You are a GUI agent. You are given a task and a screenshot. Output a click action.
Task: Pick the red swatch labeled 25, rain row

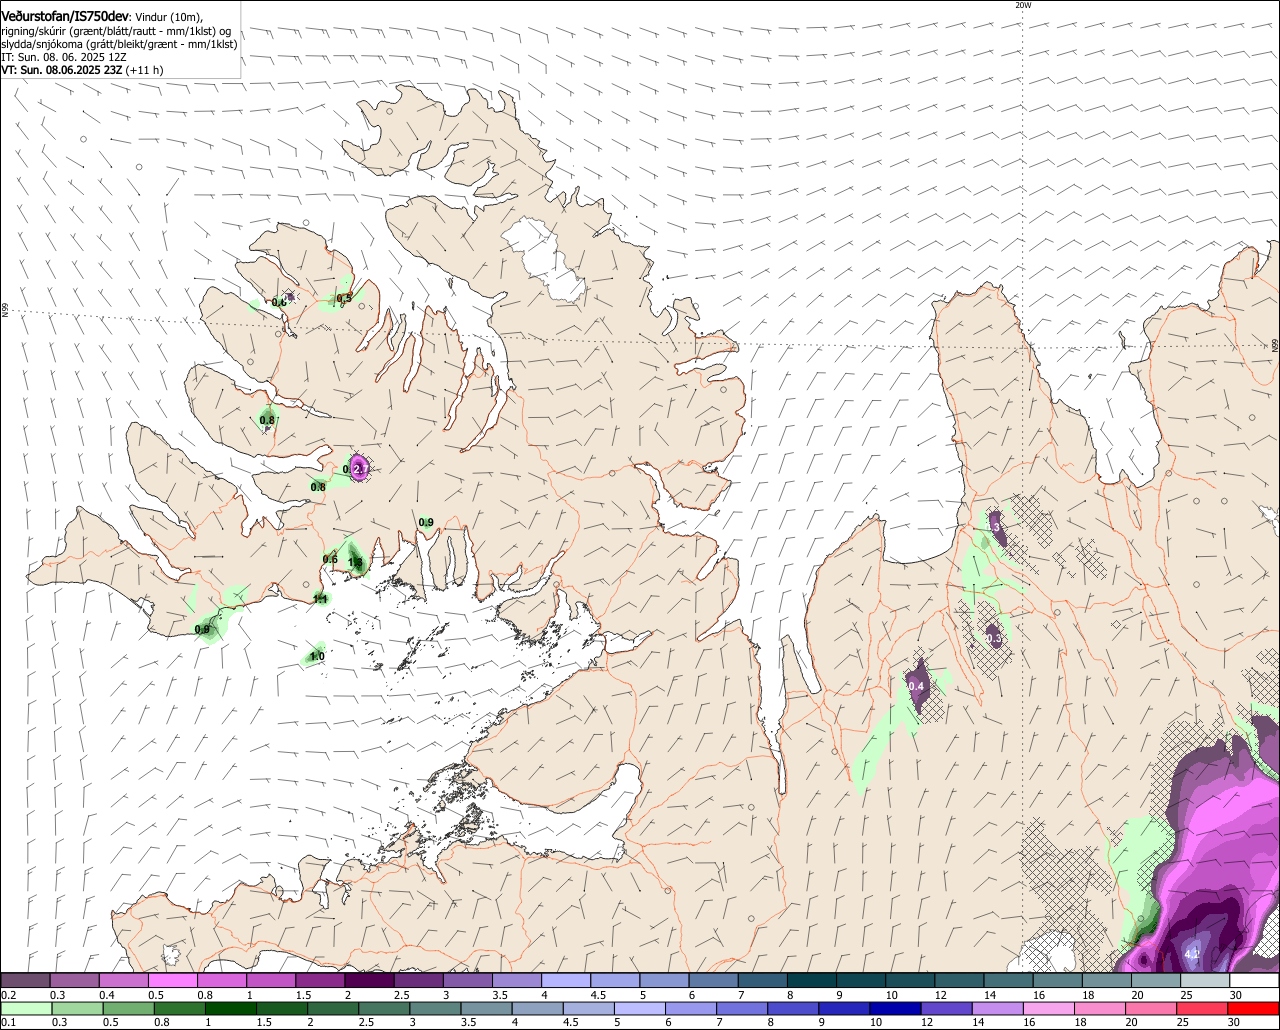(1203, 1008)
